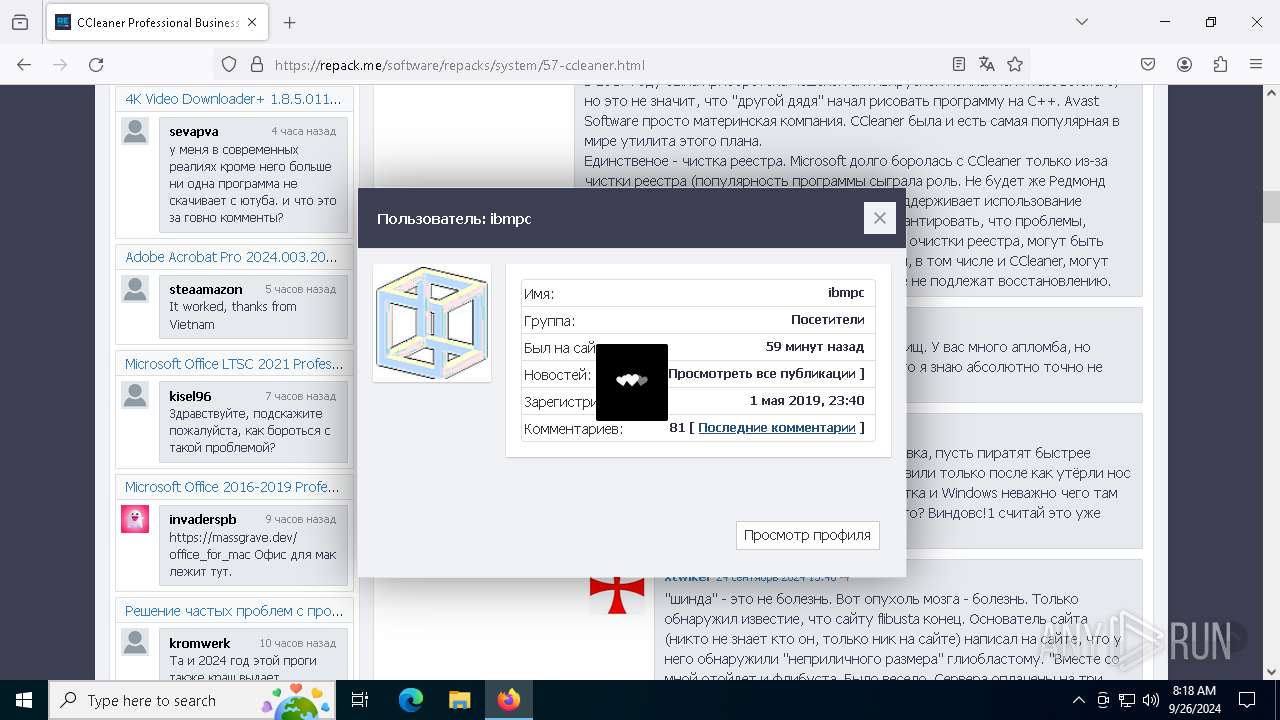
Task: Open Последние комментарии link
Action: [x=777, y=427]
